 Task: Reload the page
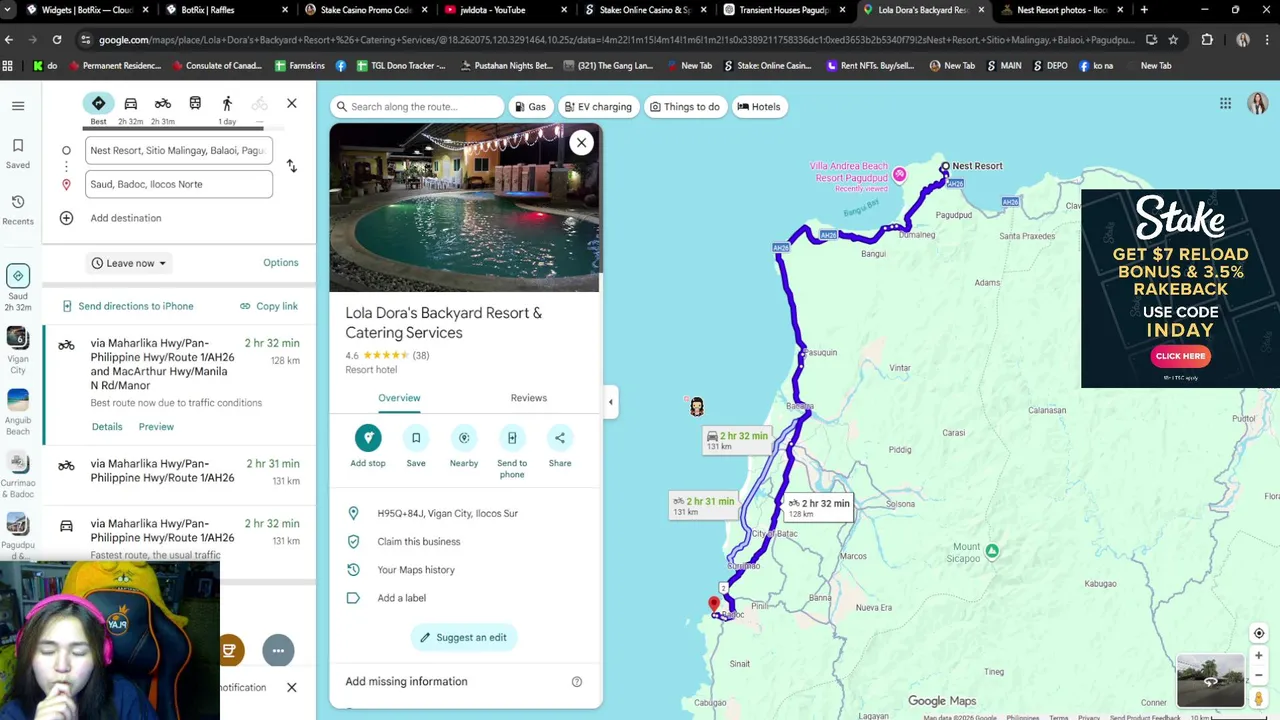[x=57, y=40]
